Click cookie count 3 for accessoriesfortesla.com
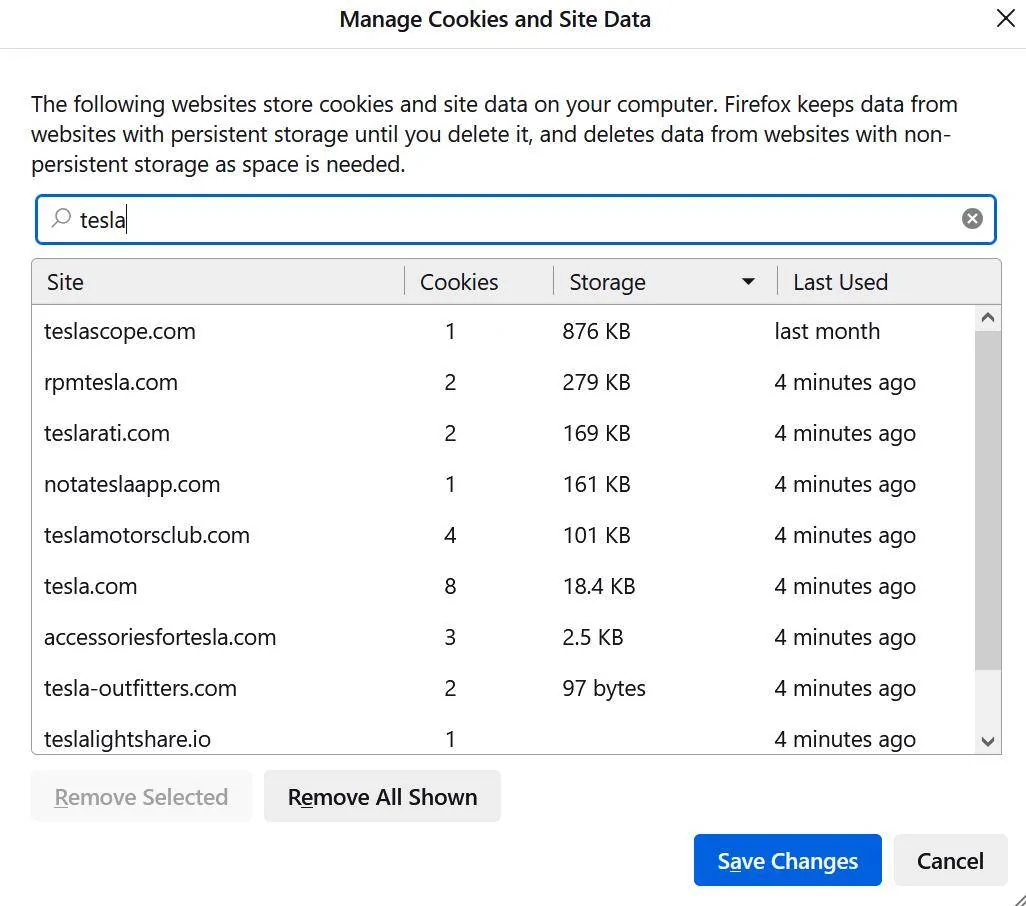 [x=450, y=637]
